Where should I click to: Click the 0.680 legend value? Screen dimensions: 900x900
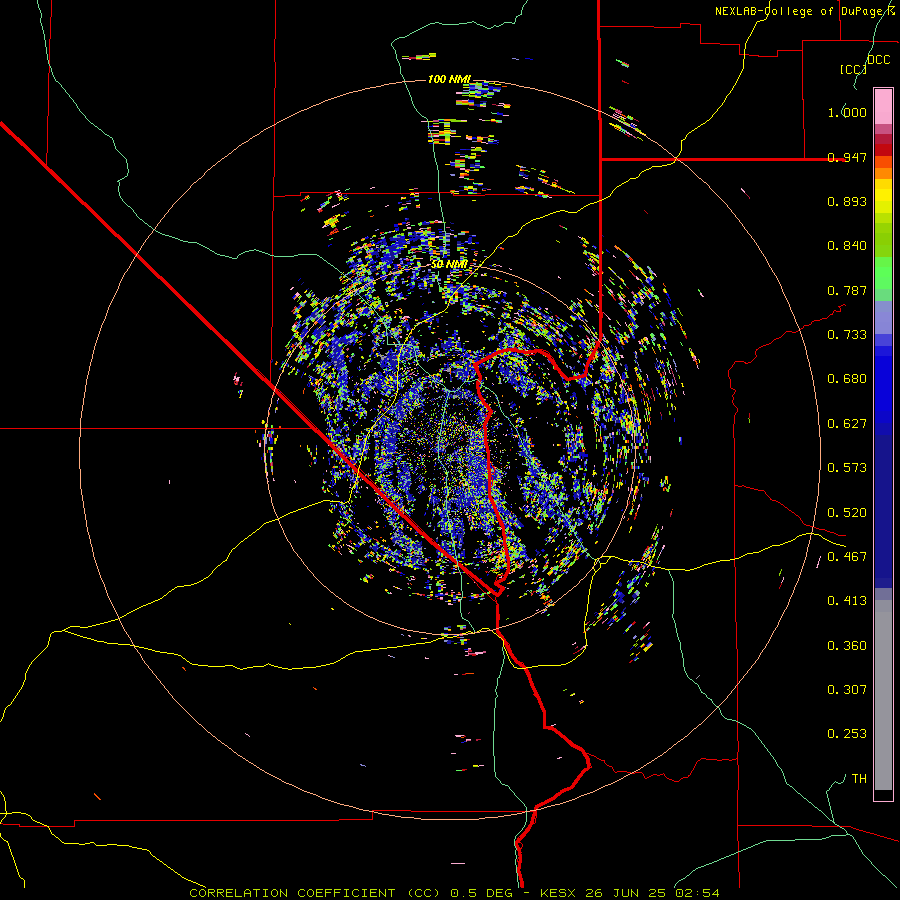point(847,379)
